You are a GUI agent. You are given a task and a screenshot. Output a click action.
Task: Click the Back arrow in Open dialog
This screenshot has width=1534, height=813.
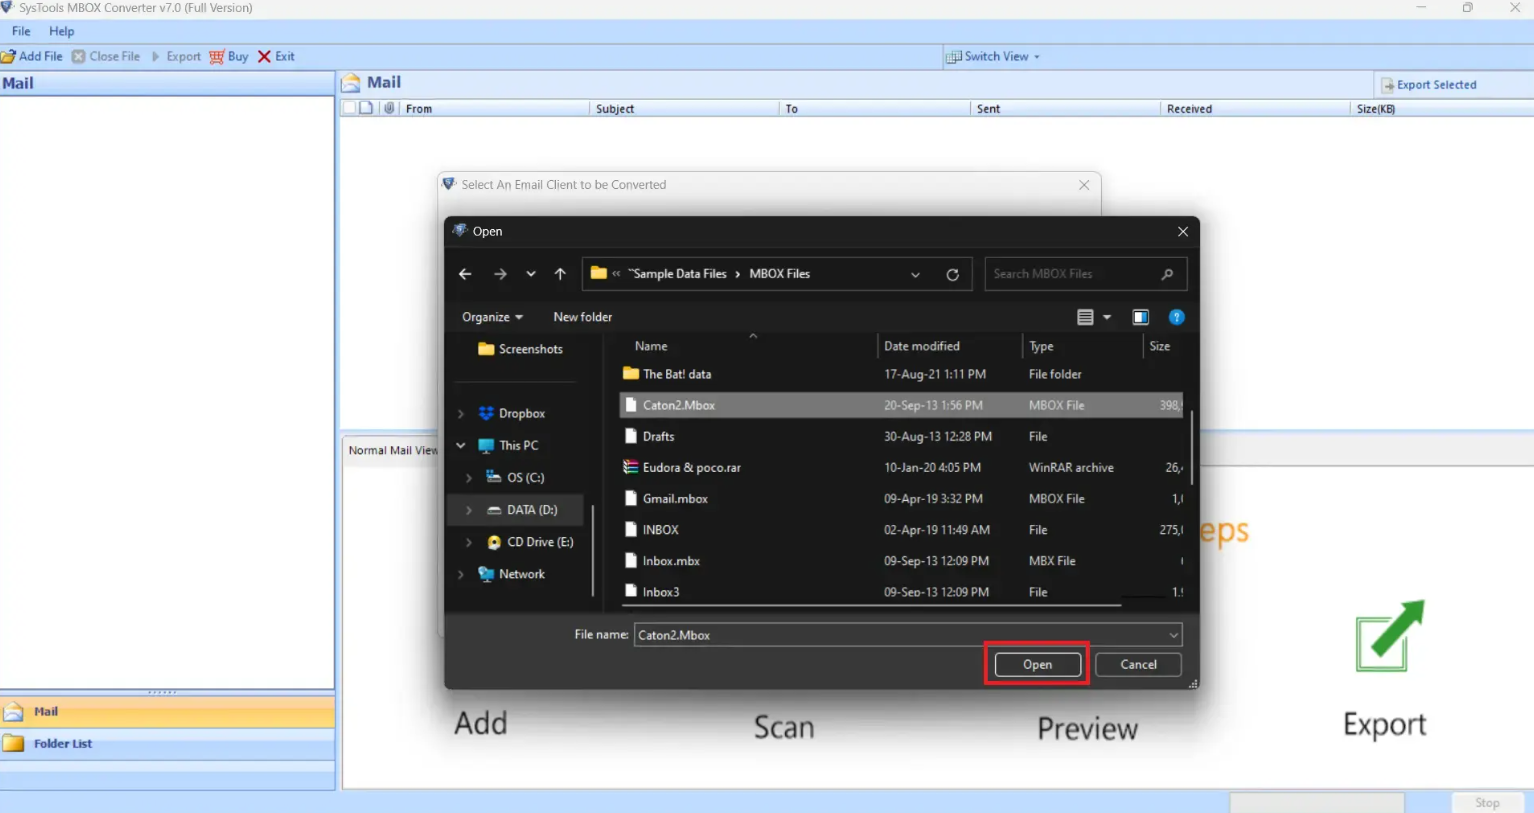465,274
